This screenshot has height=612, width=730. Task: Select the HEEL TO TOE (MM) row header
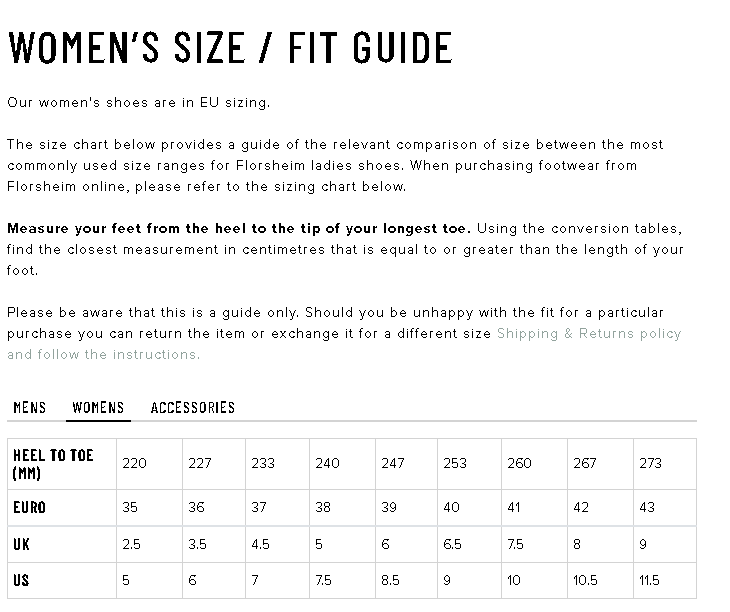(x=53, y=463)
